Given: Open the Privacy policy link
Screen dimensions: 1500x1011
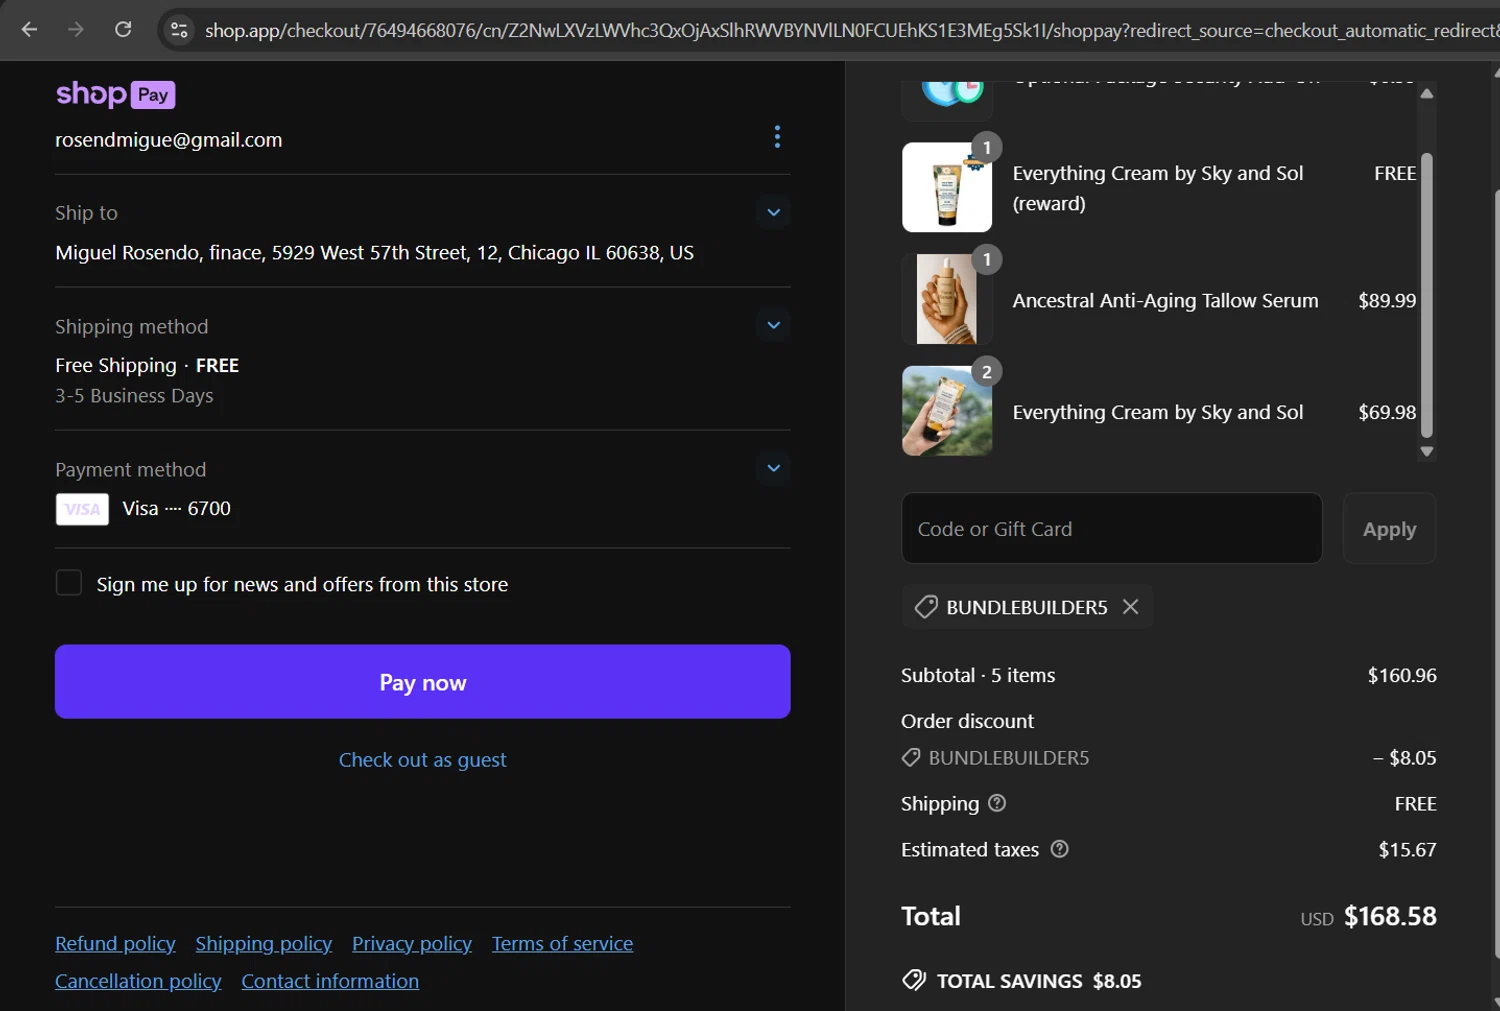Looking at the screenshot, I should click(x=411, y=944).
